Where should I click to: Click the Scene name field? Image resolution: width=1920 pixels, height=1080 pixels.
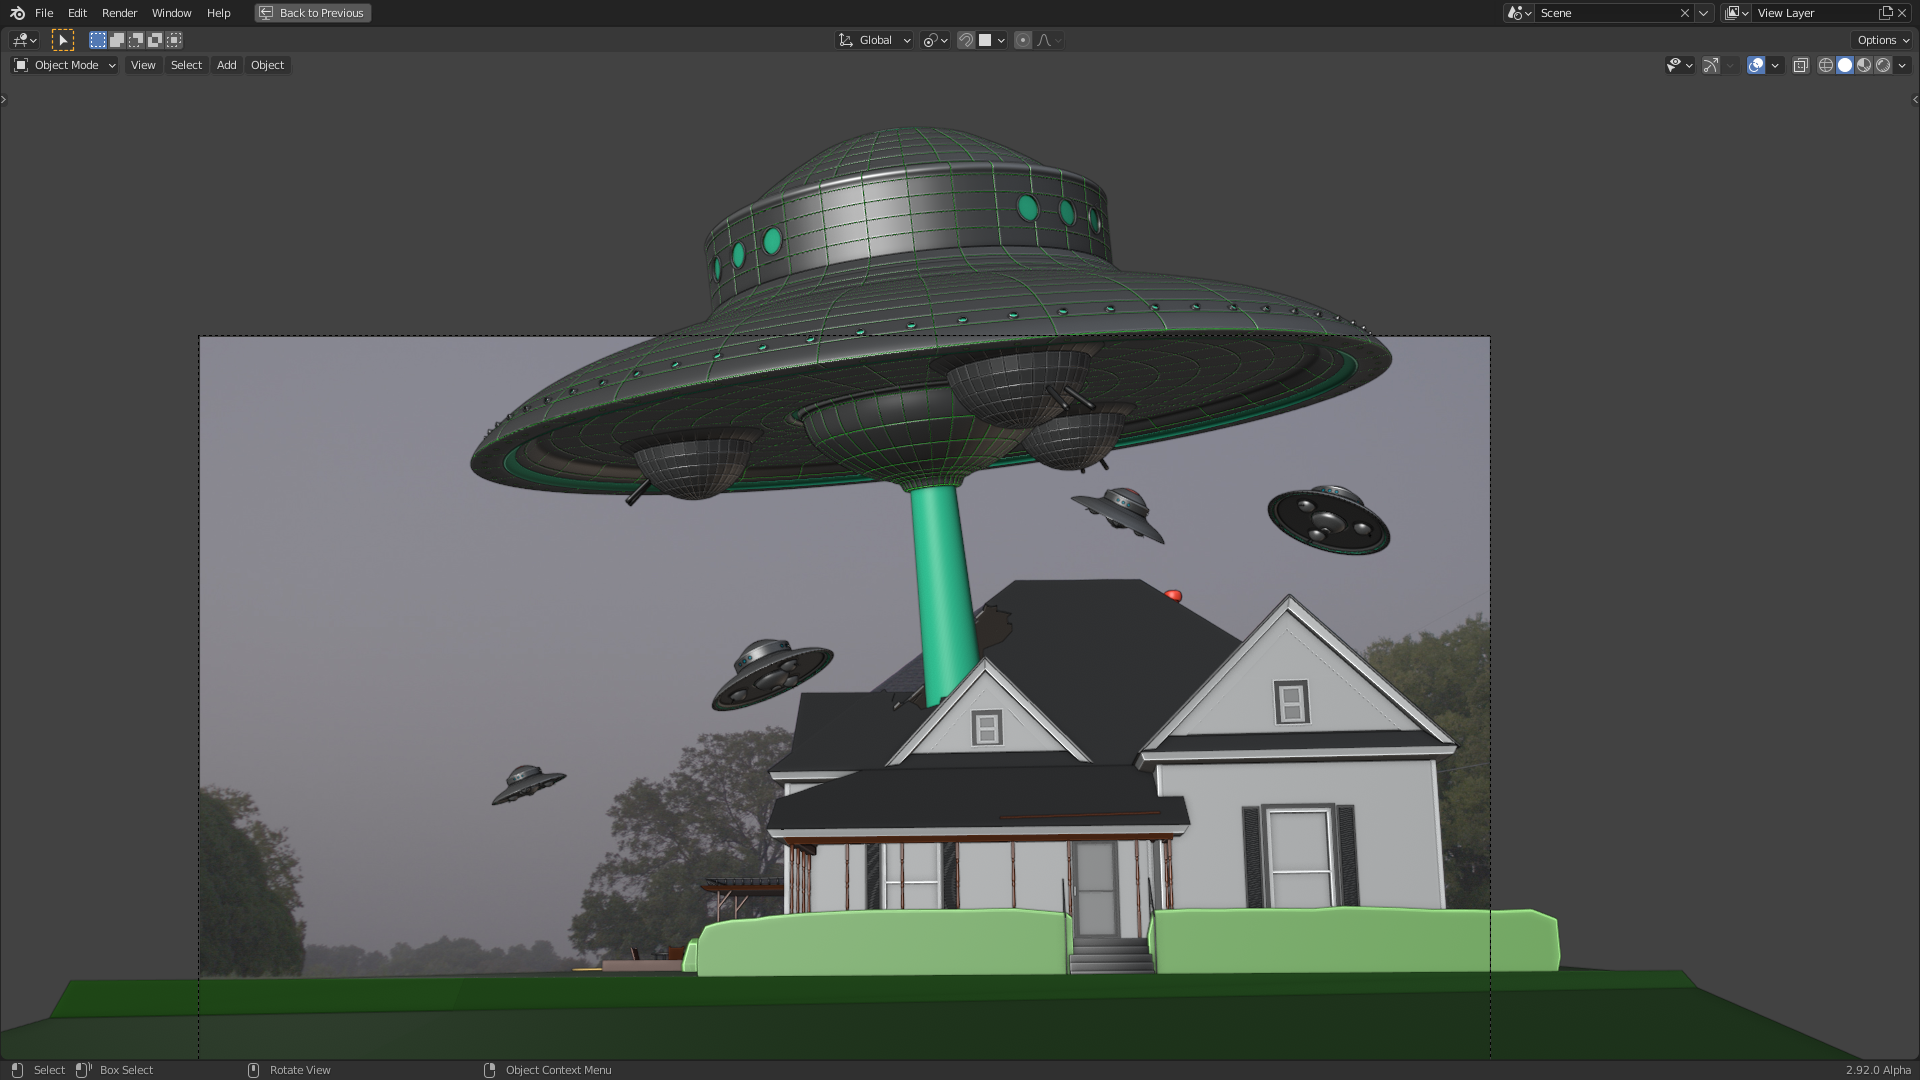tap(1604, 13)
